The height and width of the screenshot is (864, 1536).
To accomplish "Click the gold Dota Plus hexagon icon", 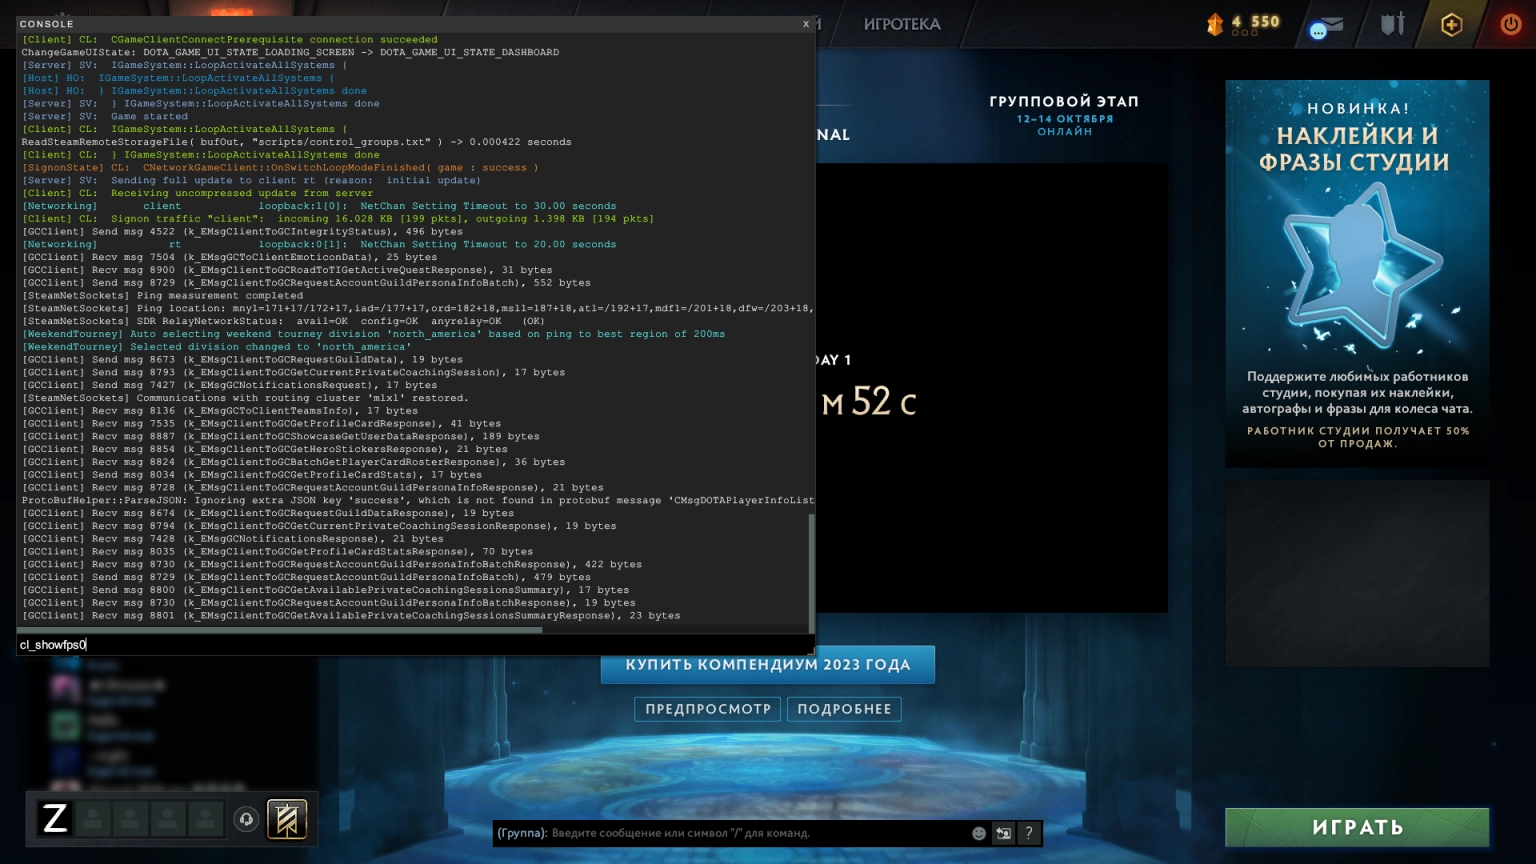I will tap(1451, 24).
